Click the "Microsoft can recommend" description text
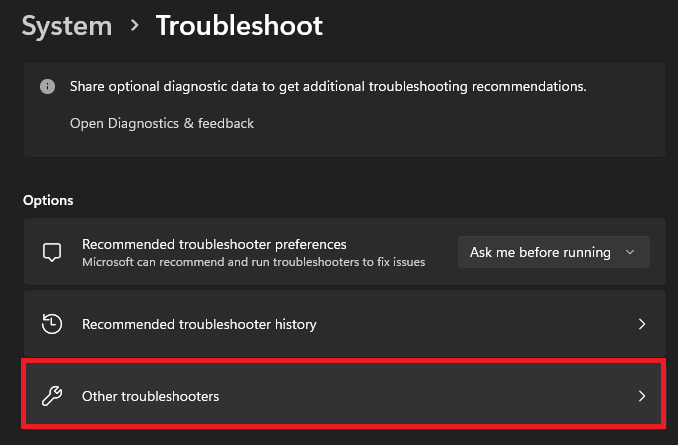 [253, 262]
